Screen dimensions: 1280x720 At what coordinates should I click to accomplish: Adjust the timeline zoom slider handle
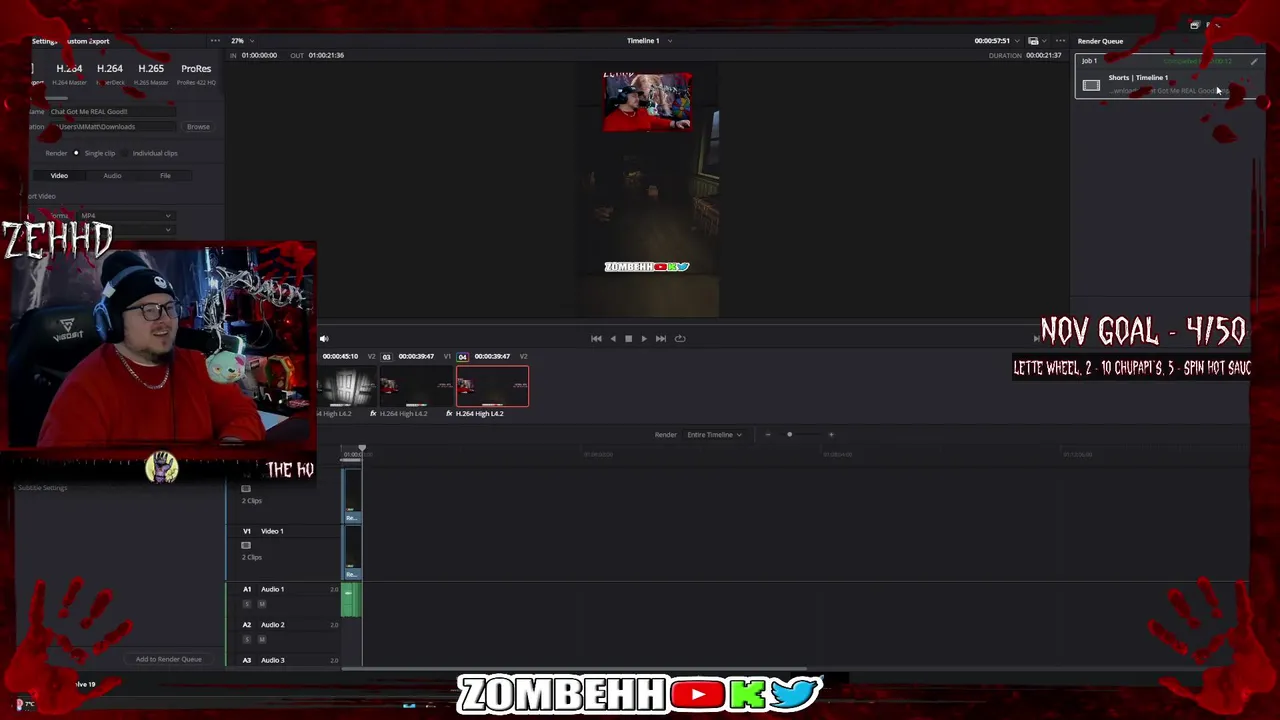click(x=789, y=435)
